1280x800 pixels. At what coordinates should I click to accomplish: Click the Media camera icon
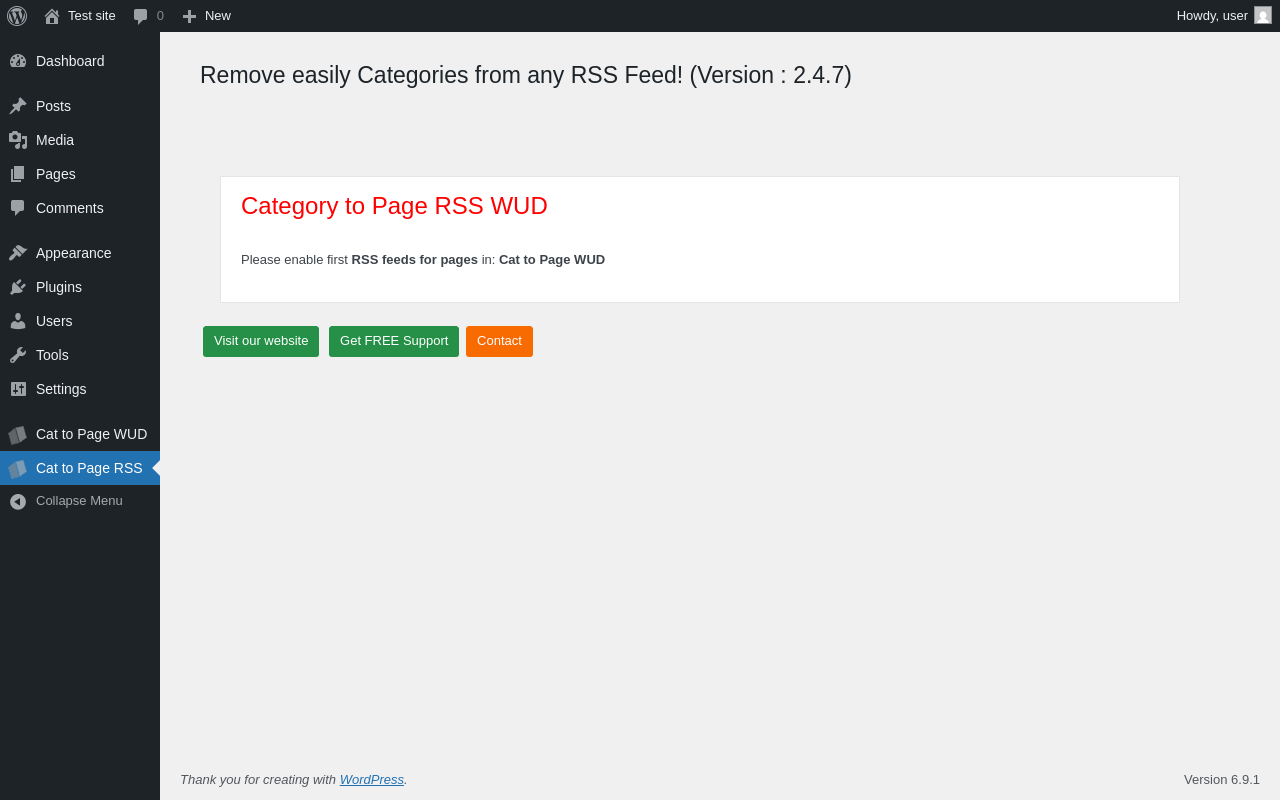tap(18, 140)
